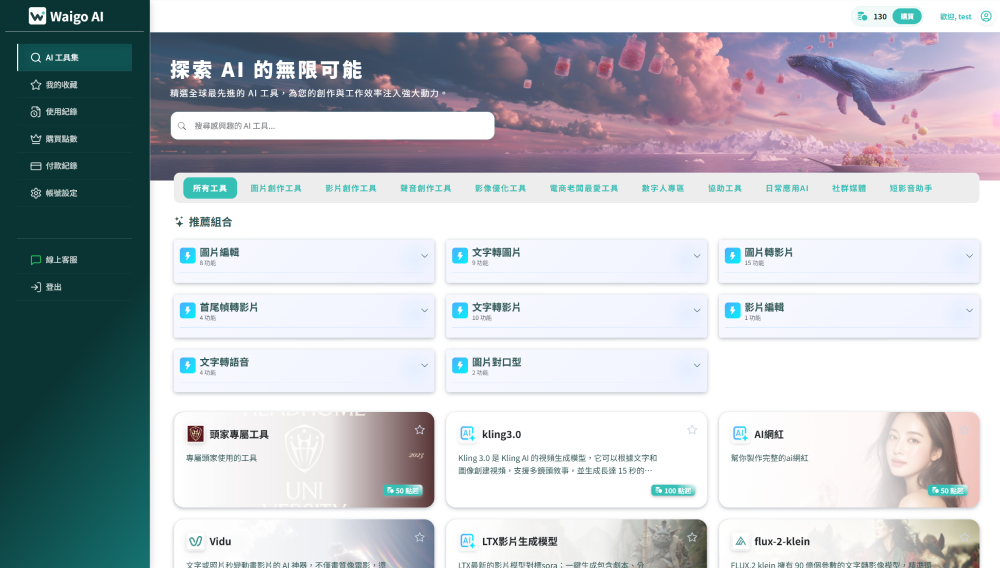
Task: Open 我的收藏 star icon in sidebar
Action: point(36,85)
